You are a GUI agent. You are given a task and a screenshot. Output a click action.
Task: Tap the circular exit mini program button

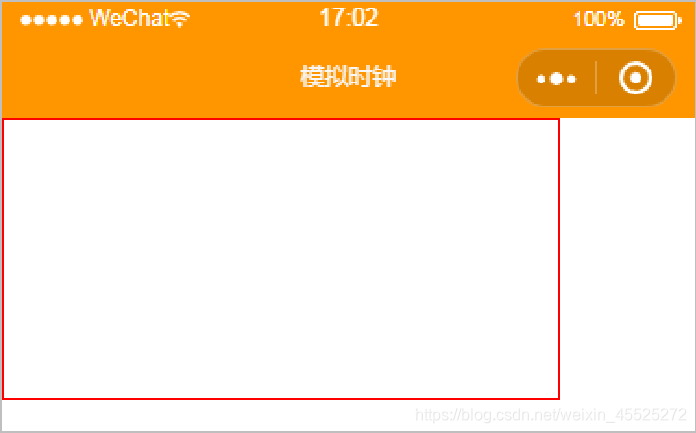(x=636, y=78)
